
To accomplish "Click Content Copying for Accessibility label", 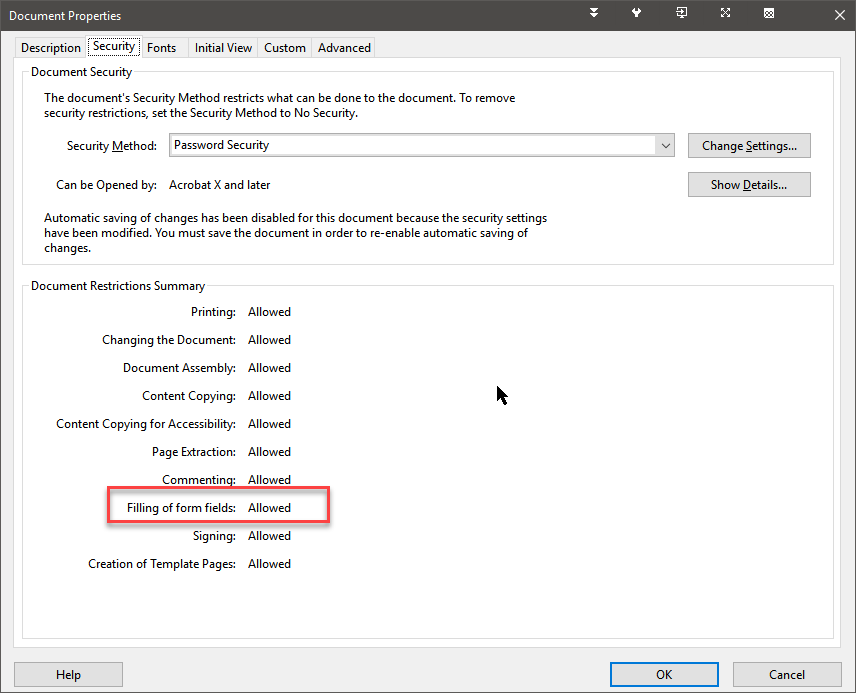I will (146, 424).
